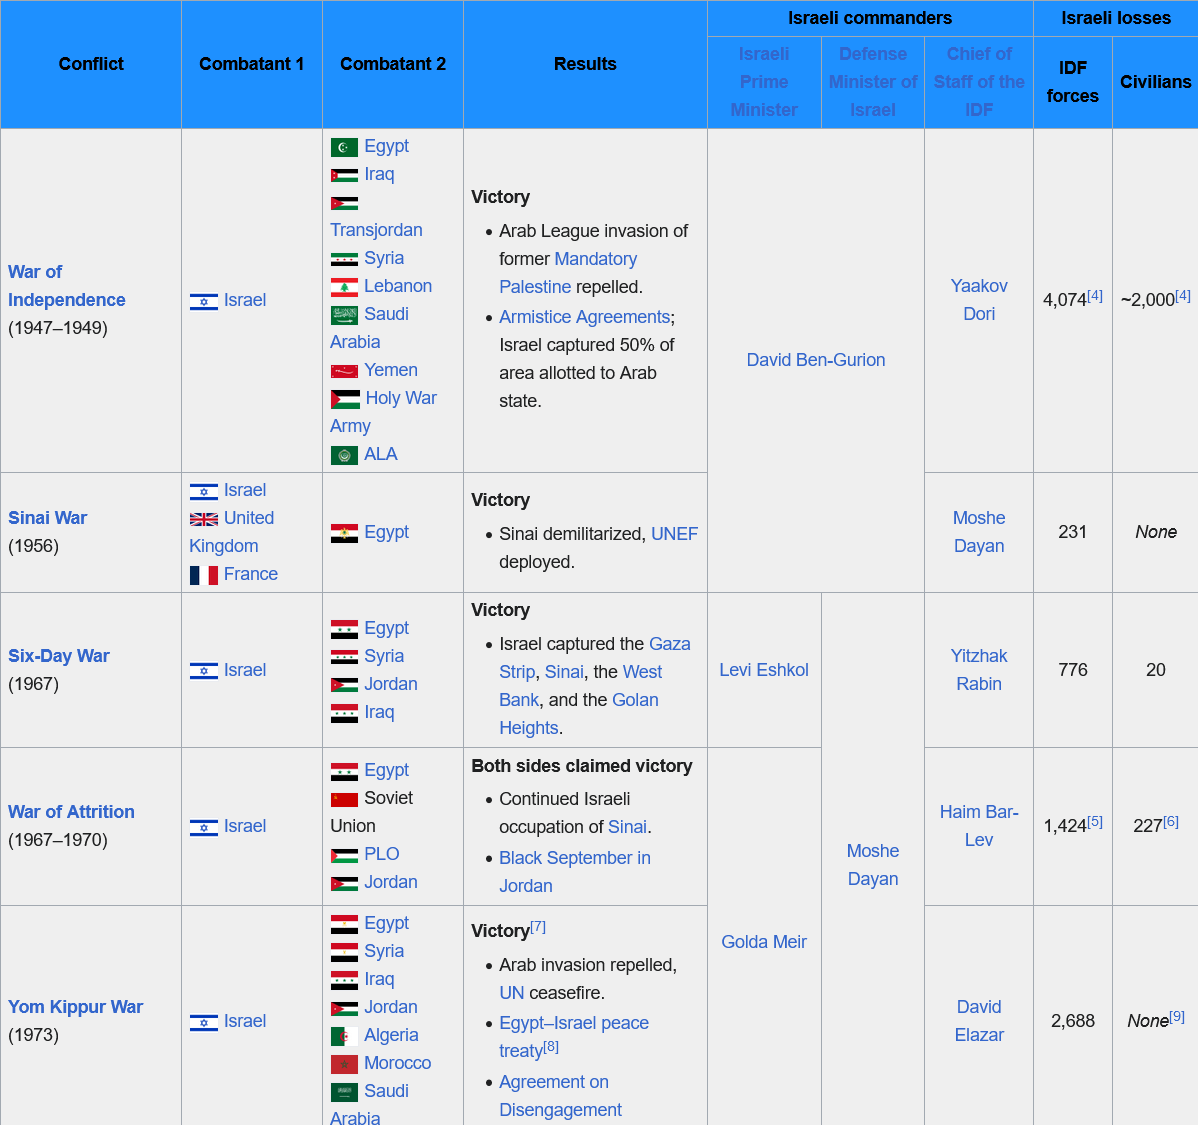Click the France flag icon

(x=203, y=575)
